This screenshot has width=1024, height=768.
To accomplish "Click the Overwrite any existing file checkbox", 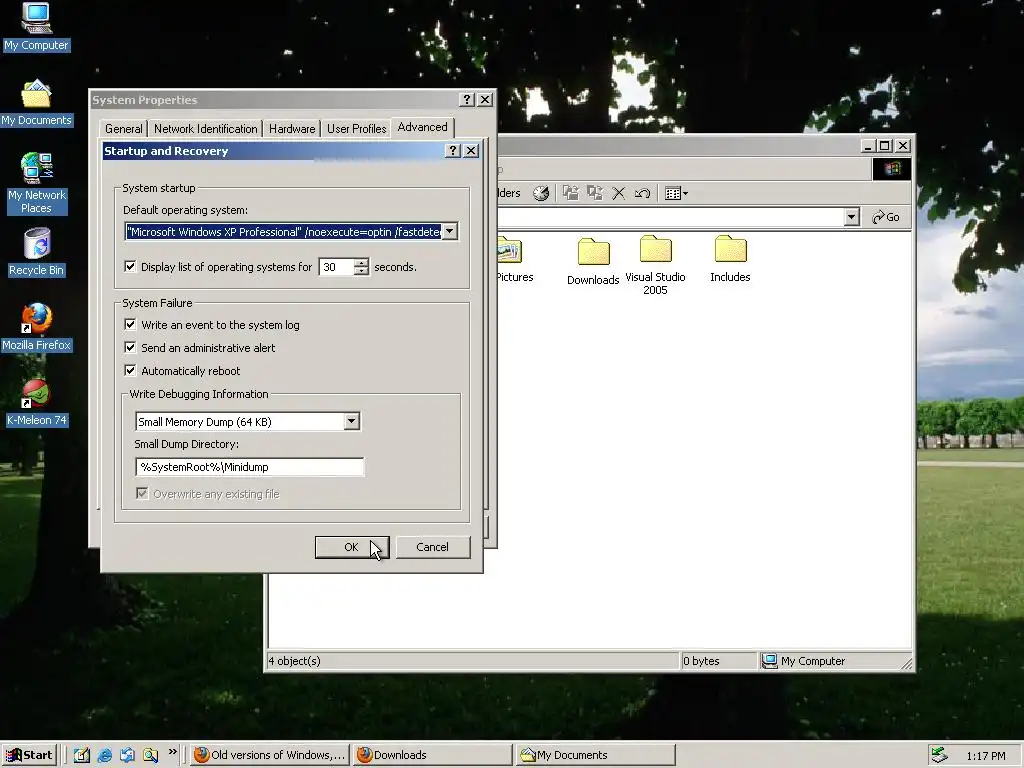I will [x=142, y=493].
